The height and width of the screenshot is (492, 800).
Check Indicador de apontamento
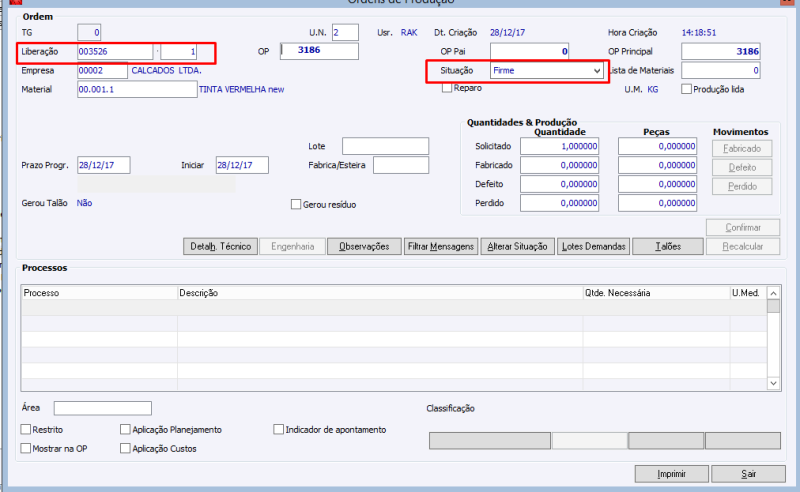[278, 429]
